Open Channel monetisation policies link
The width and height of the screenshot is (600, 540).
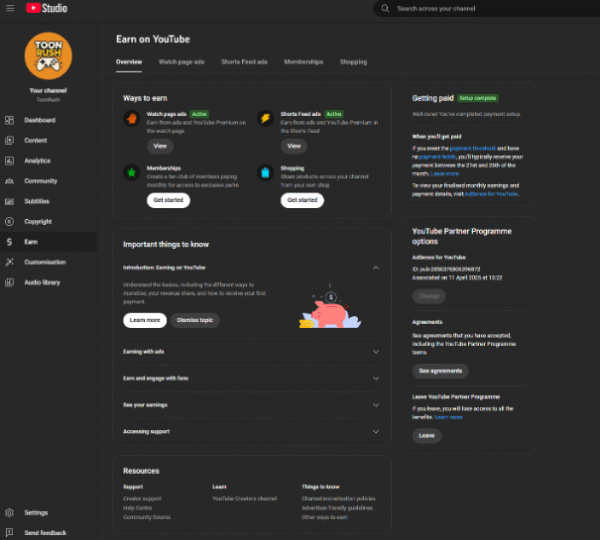(x=339, y=499)
